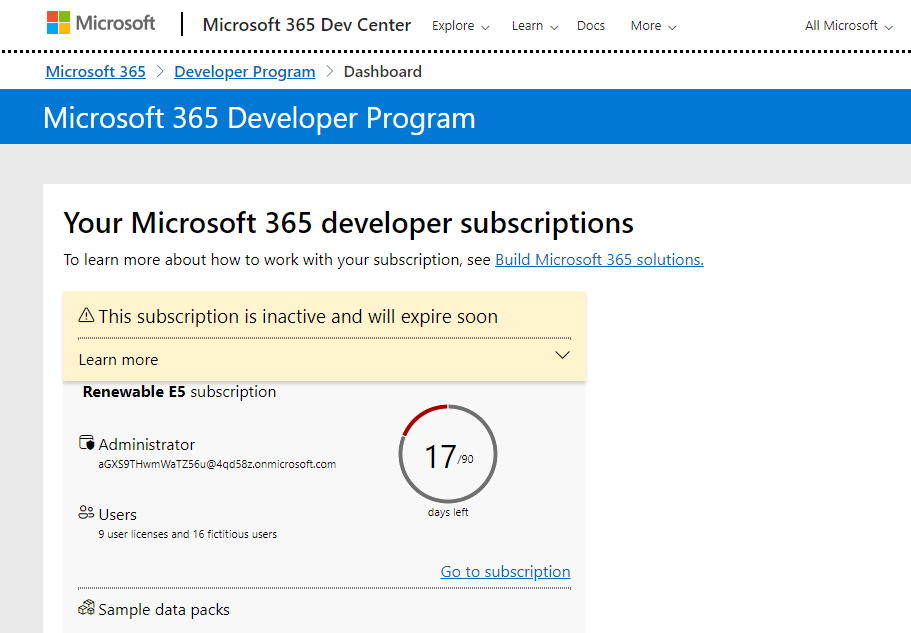Screen dimensions: 911x633
Task: Open the All Microsoft dropdown
Action: pyautogui.click(x=848, y=26)
